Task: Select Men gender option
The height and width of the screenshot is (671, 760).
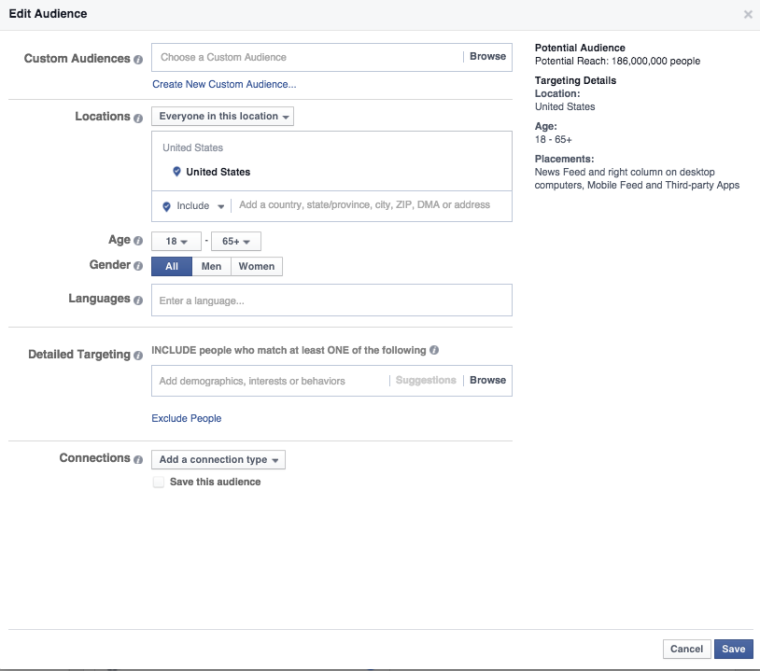Action: pyautogui.click(x=211, y=266)
